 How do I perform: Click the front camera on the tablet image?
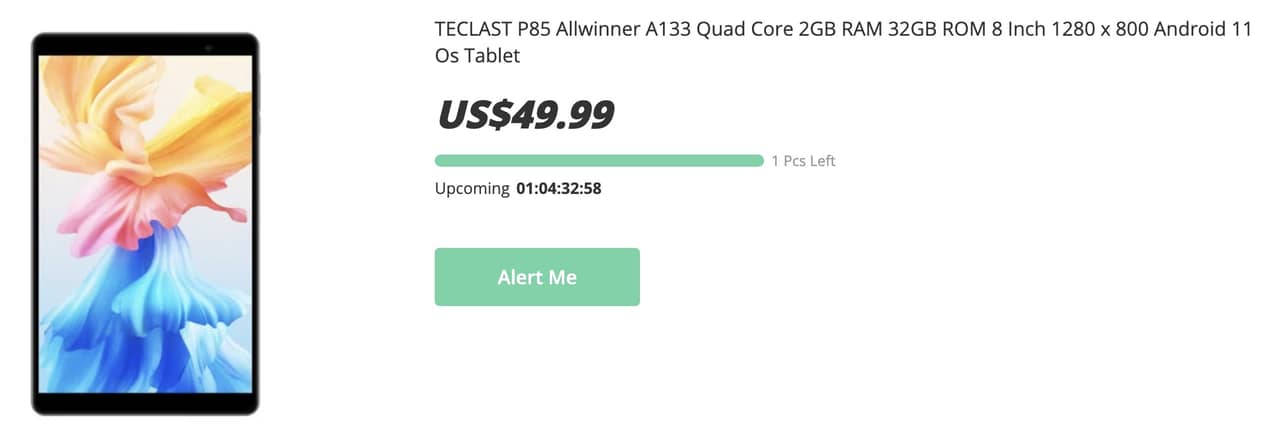[208, 47]
